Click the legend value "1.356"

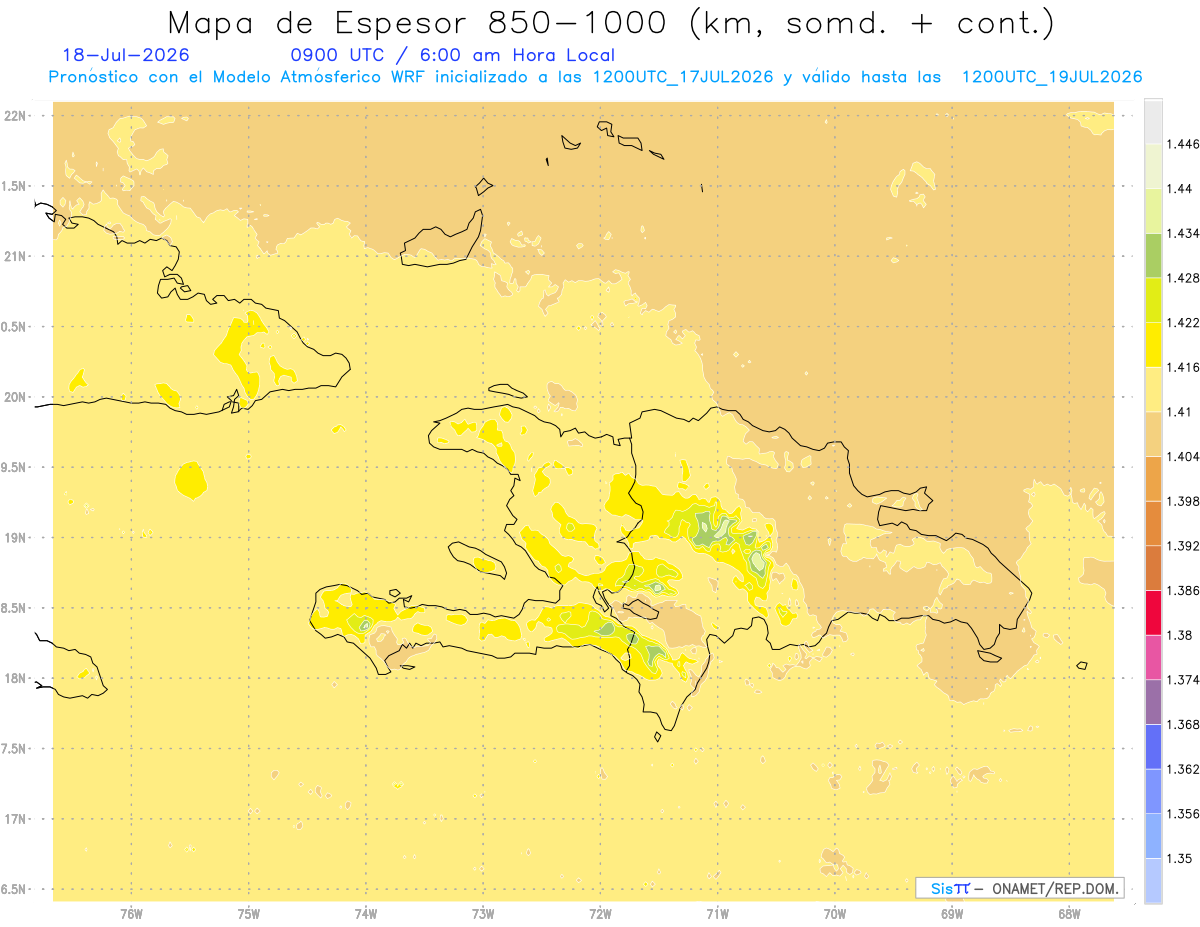[1185, 814]
